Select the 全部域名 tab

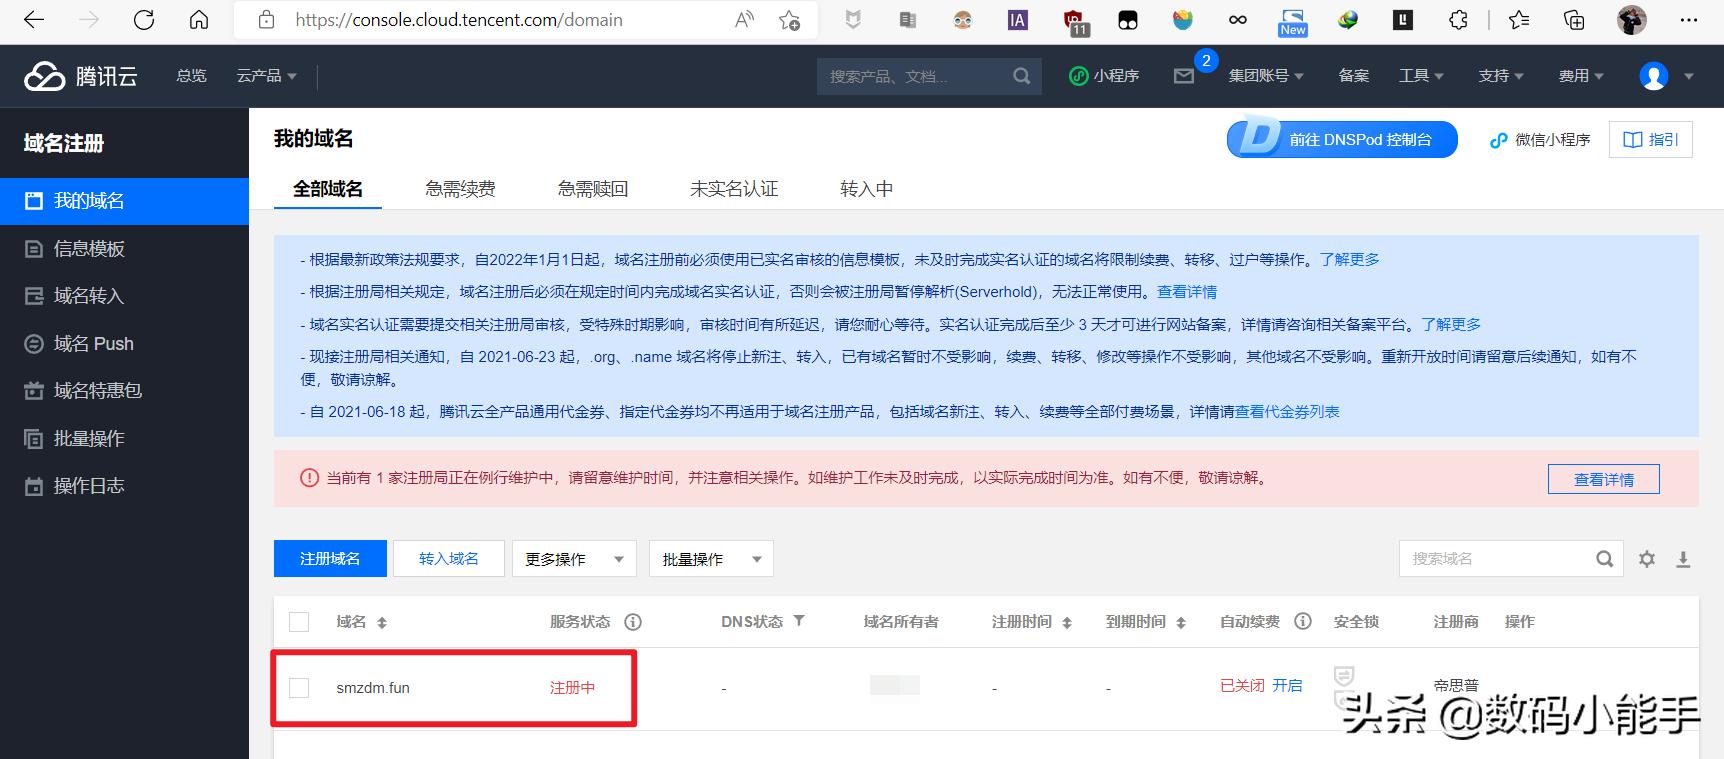pos(328,189)
